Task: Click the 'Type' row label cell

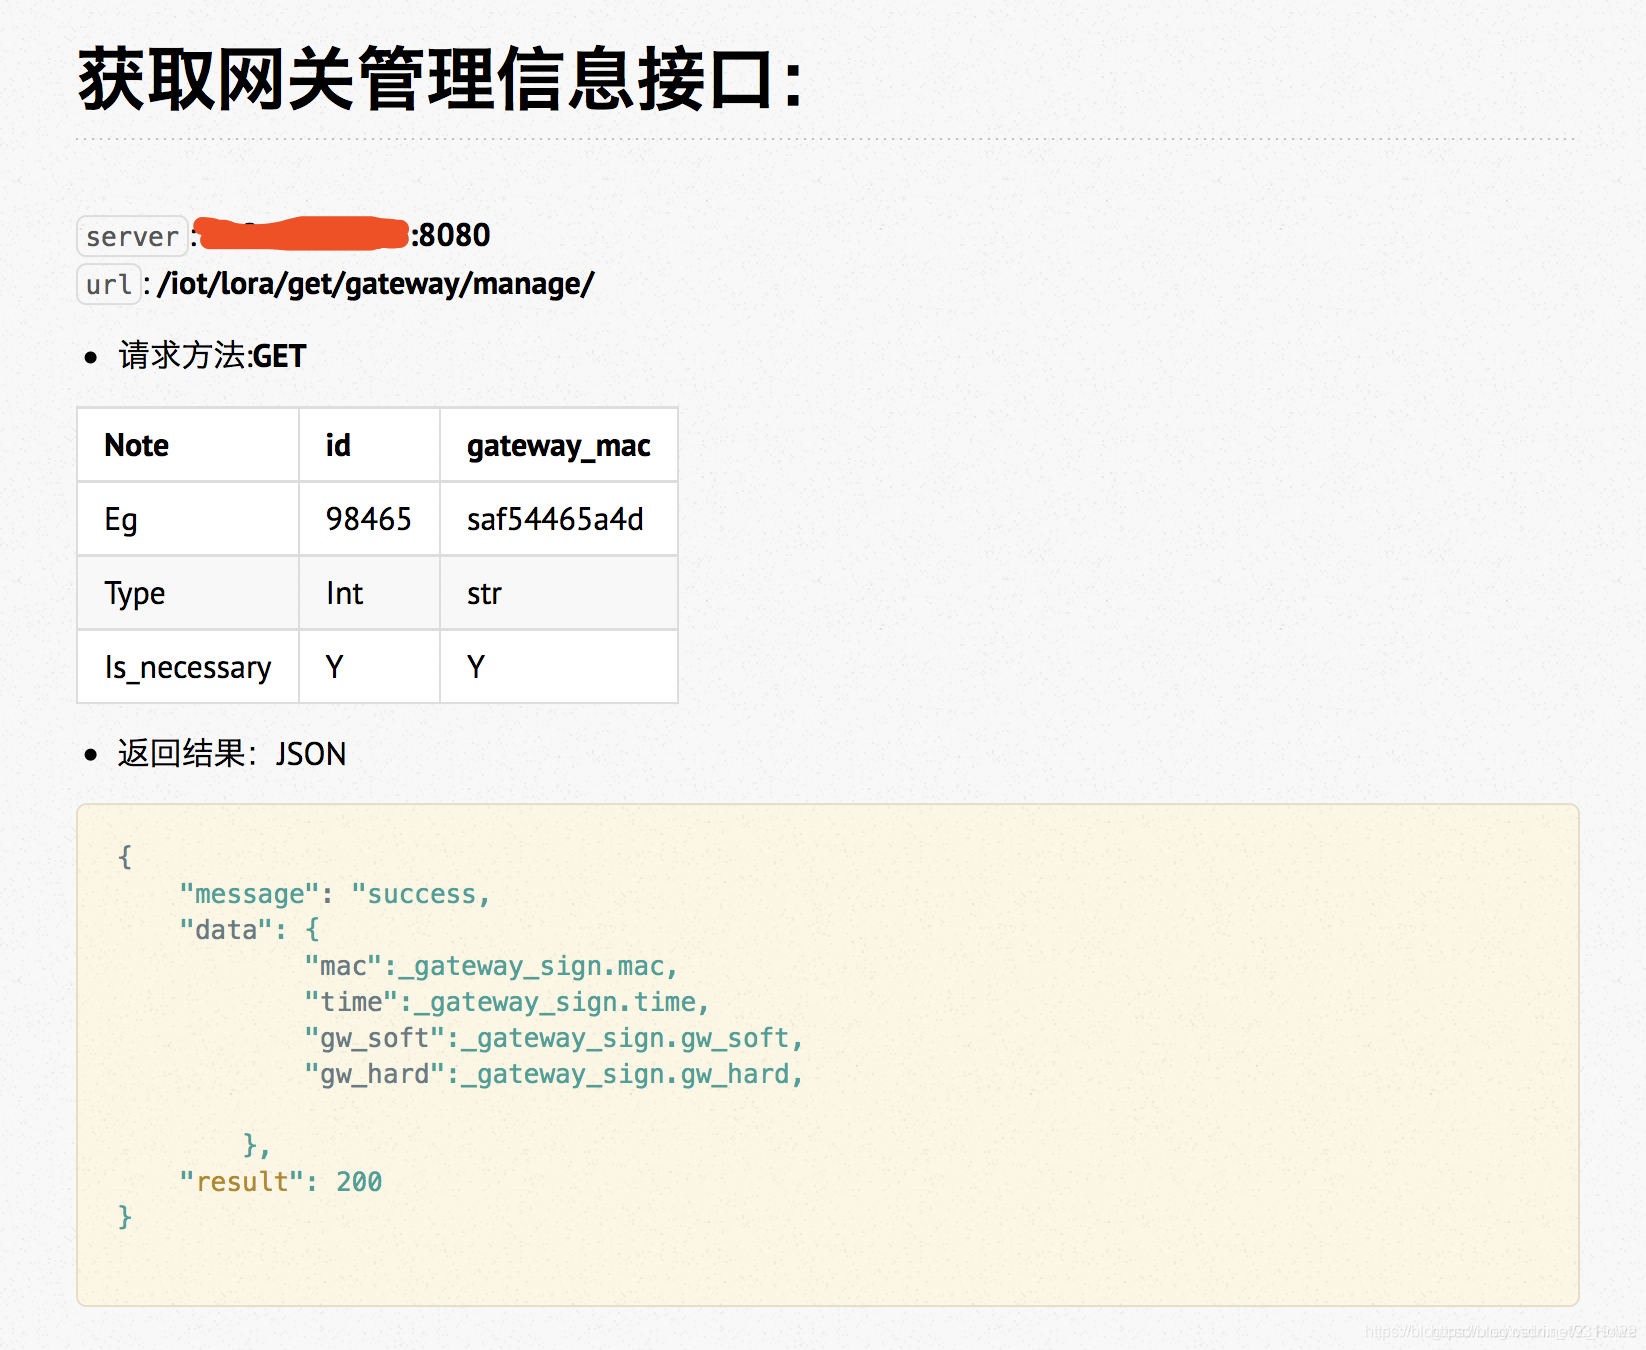Action: point(188,593)
